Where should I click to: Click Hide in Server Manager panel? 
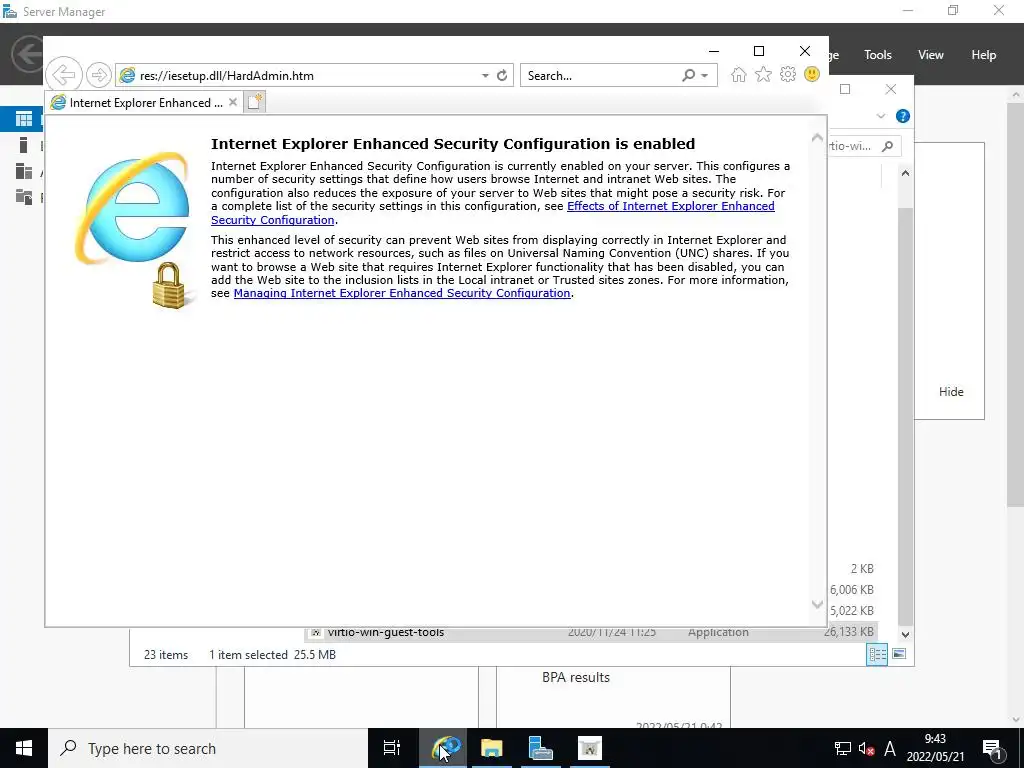pyautogui.click(x=951, y=392)
